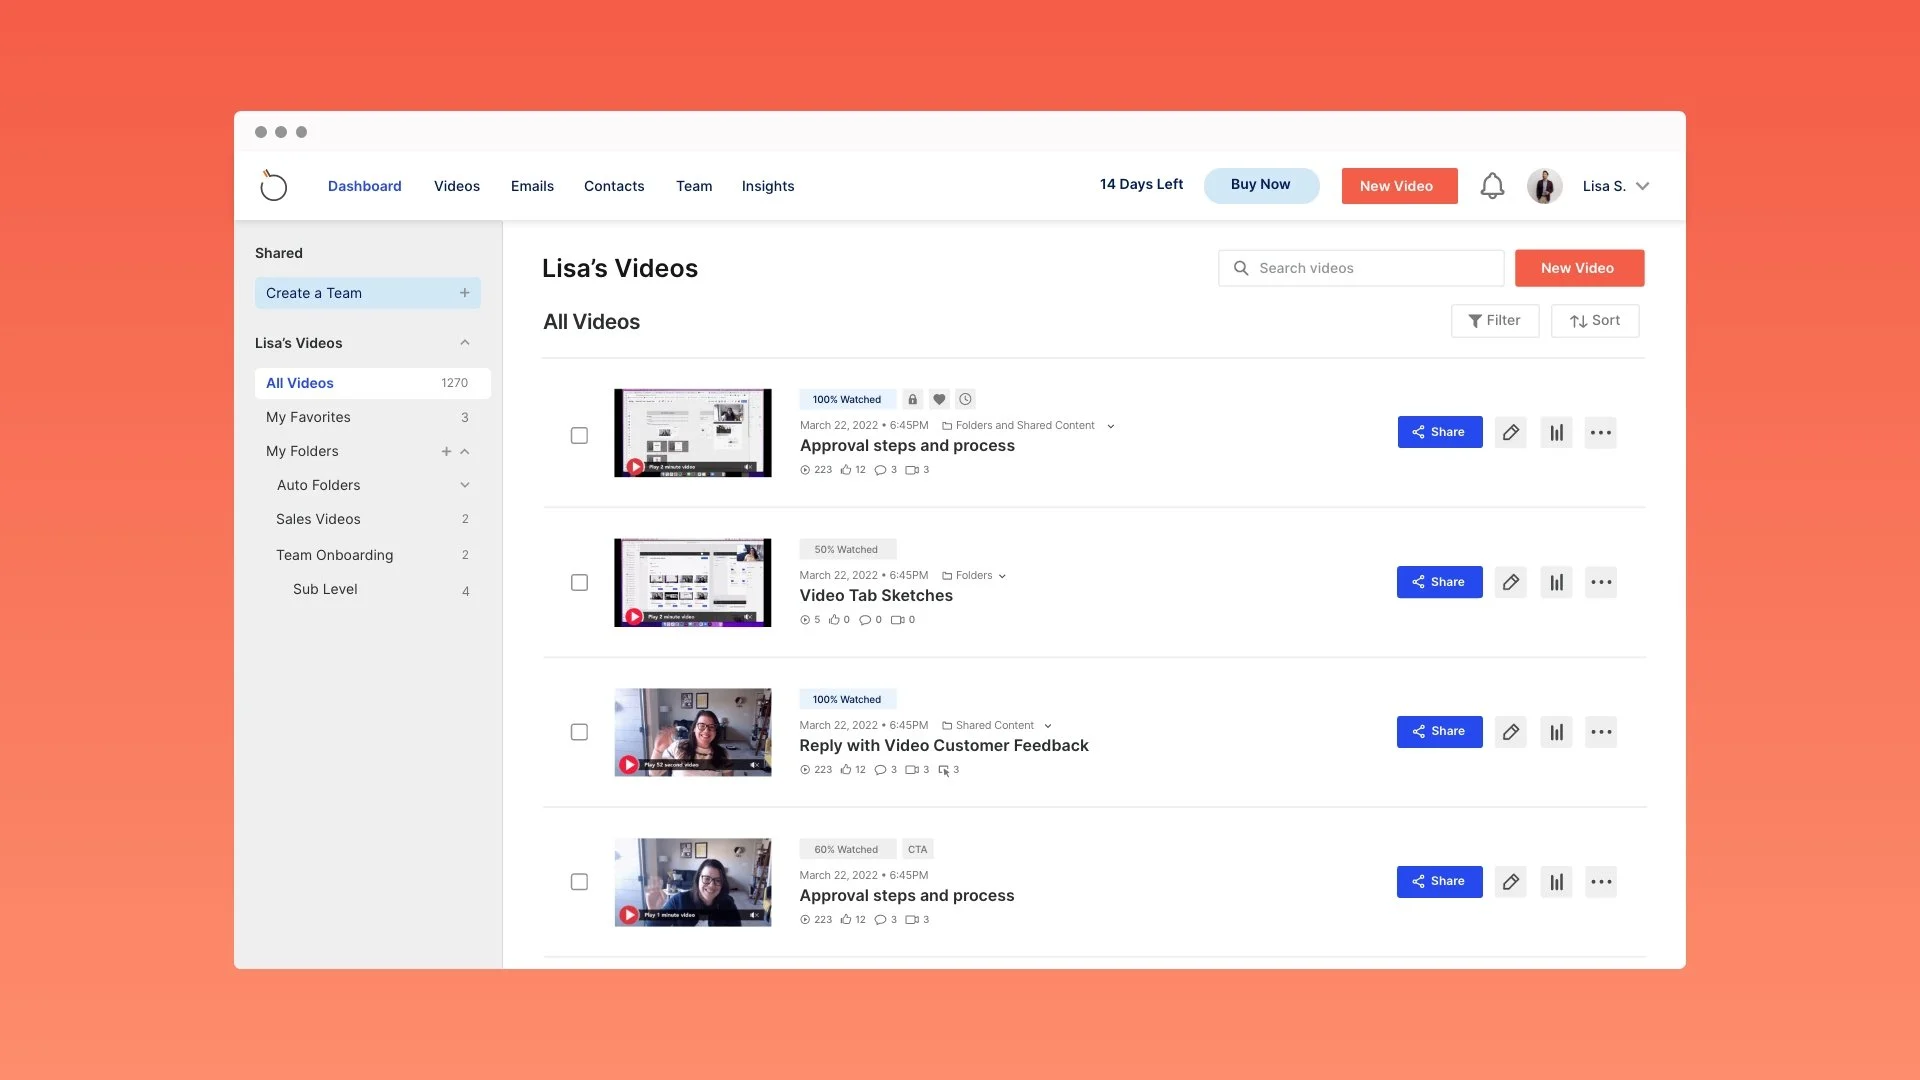Click the Buy Now button

pos(1261,185)
